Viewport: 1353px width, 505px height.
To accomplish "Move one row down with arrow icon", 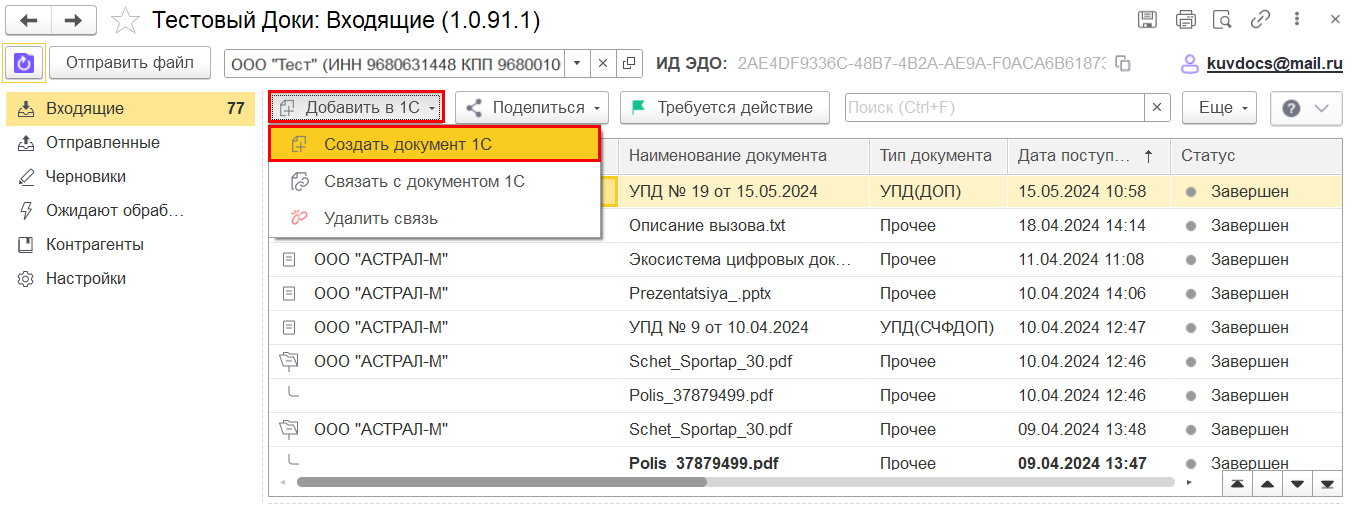I will coord(1297,483).
